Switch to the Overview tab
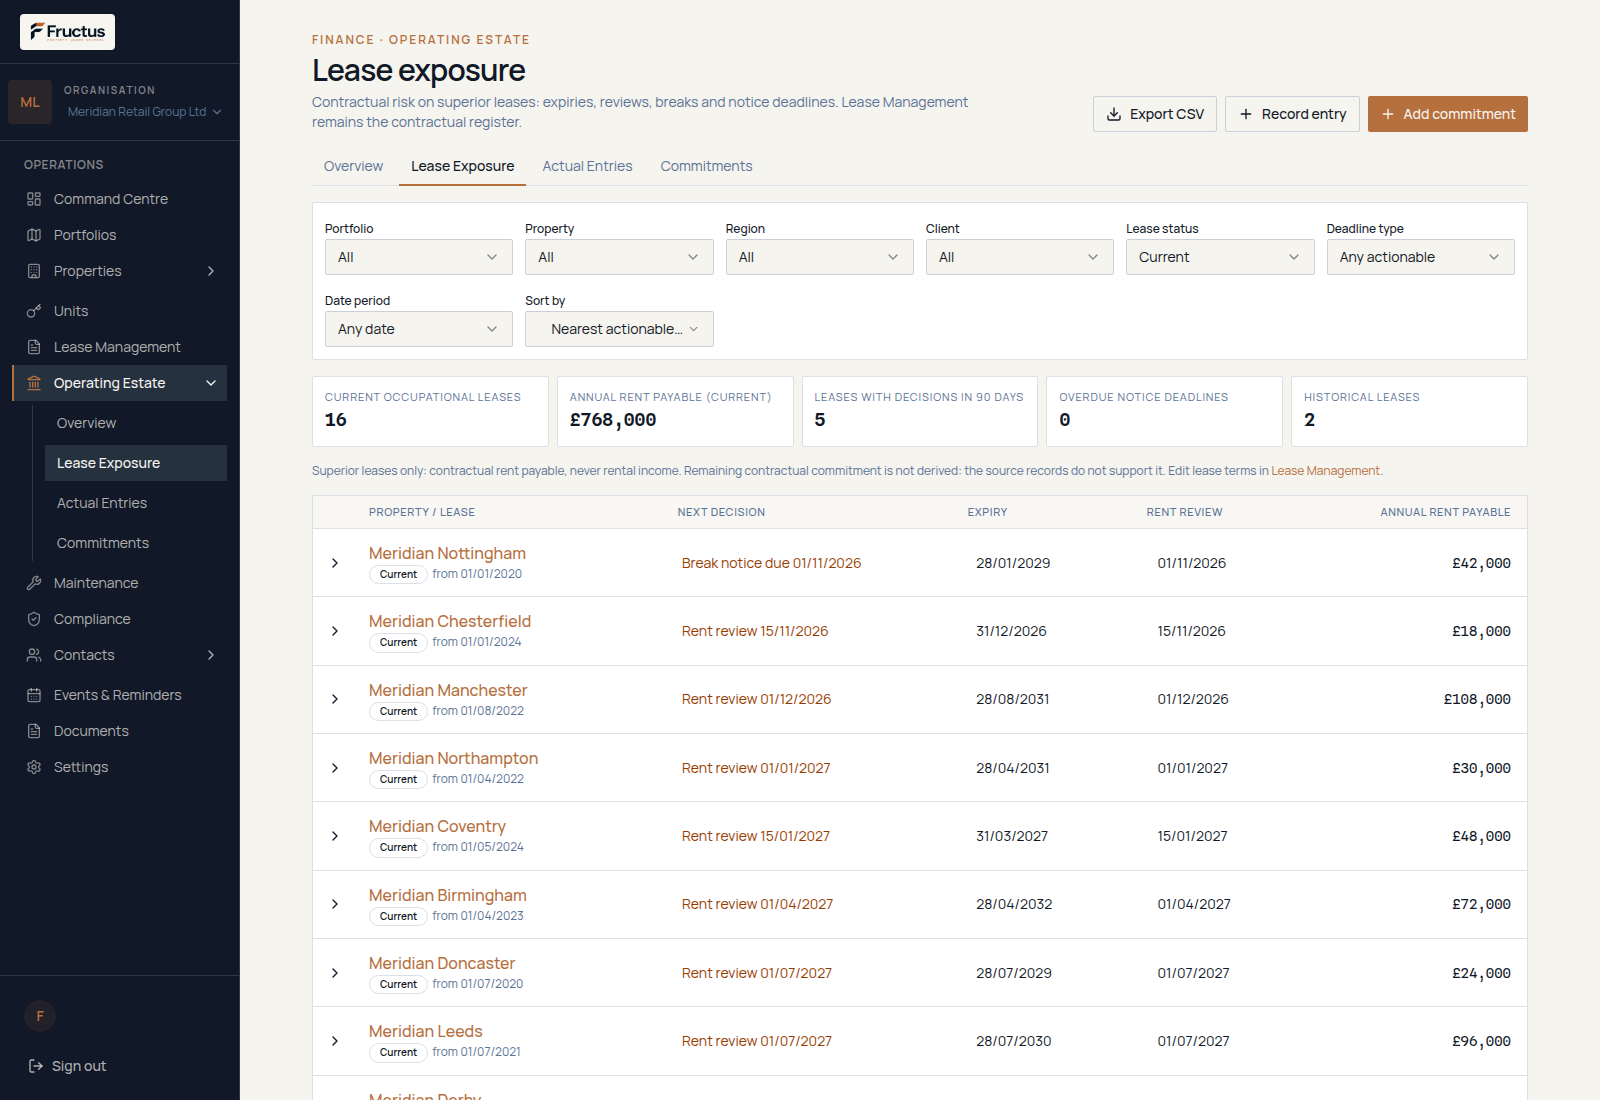 [353, 166]
